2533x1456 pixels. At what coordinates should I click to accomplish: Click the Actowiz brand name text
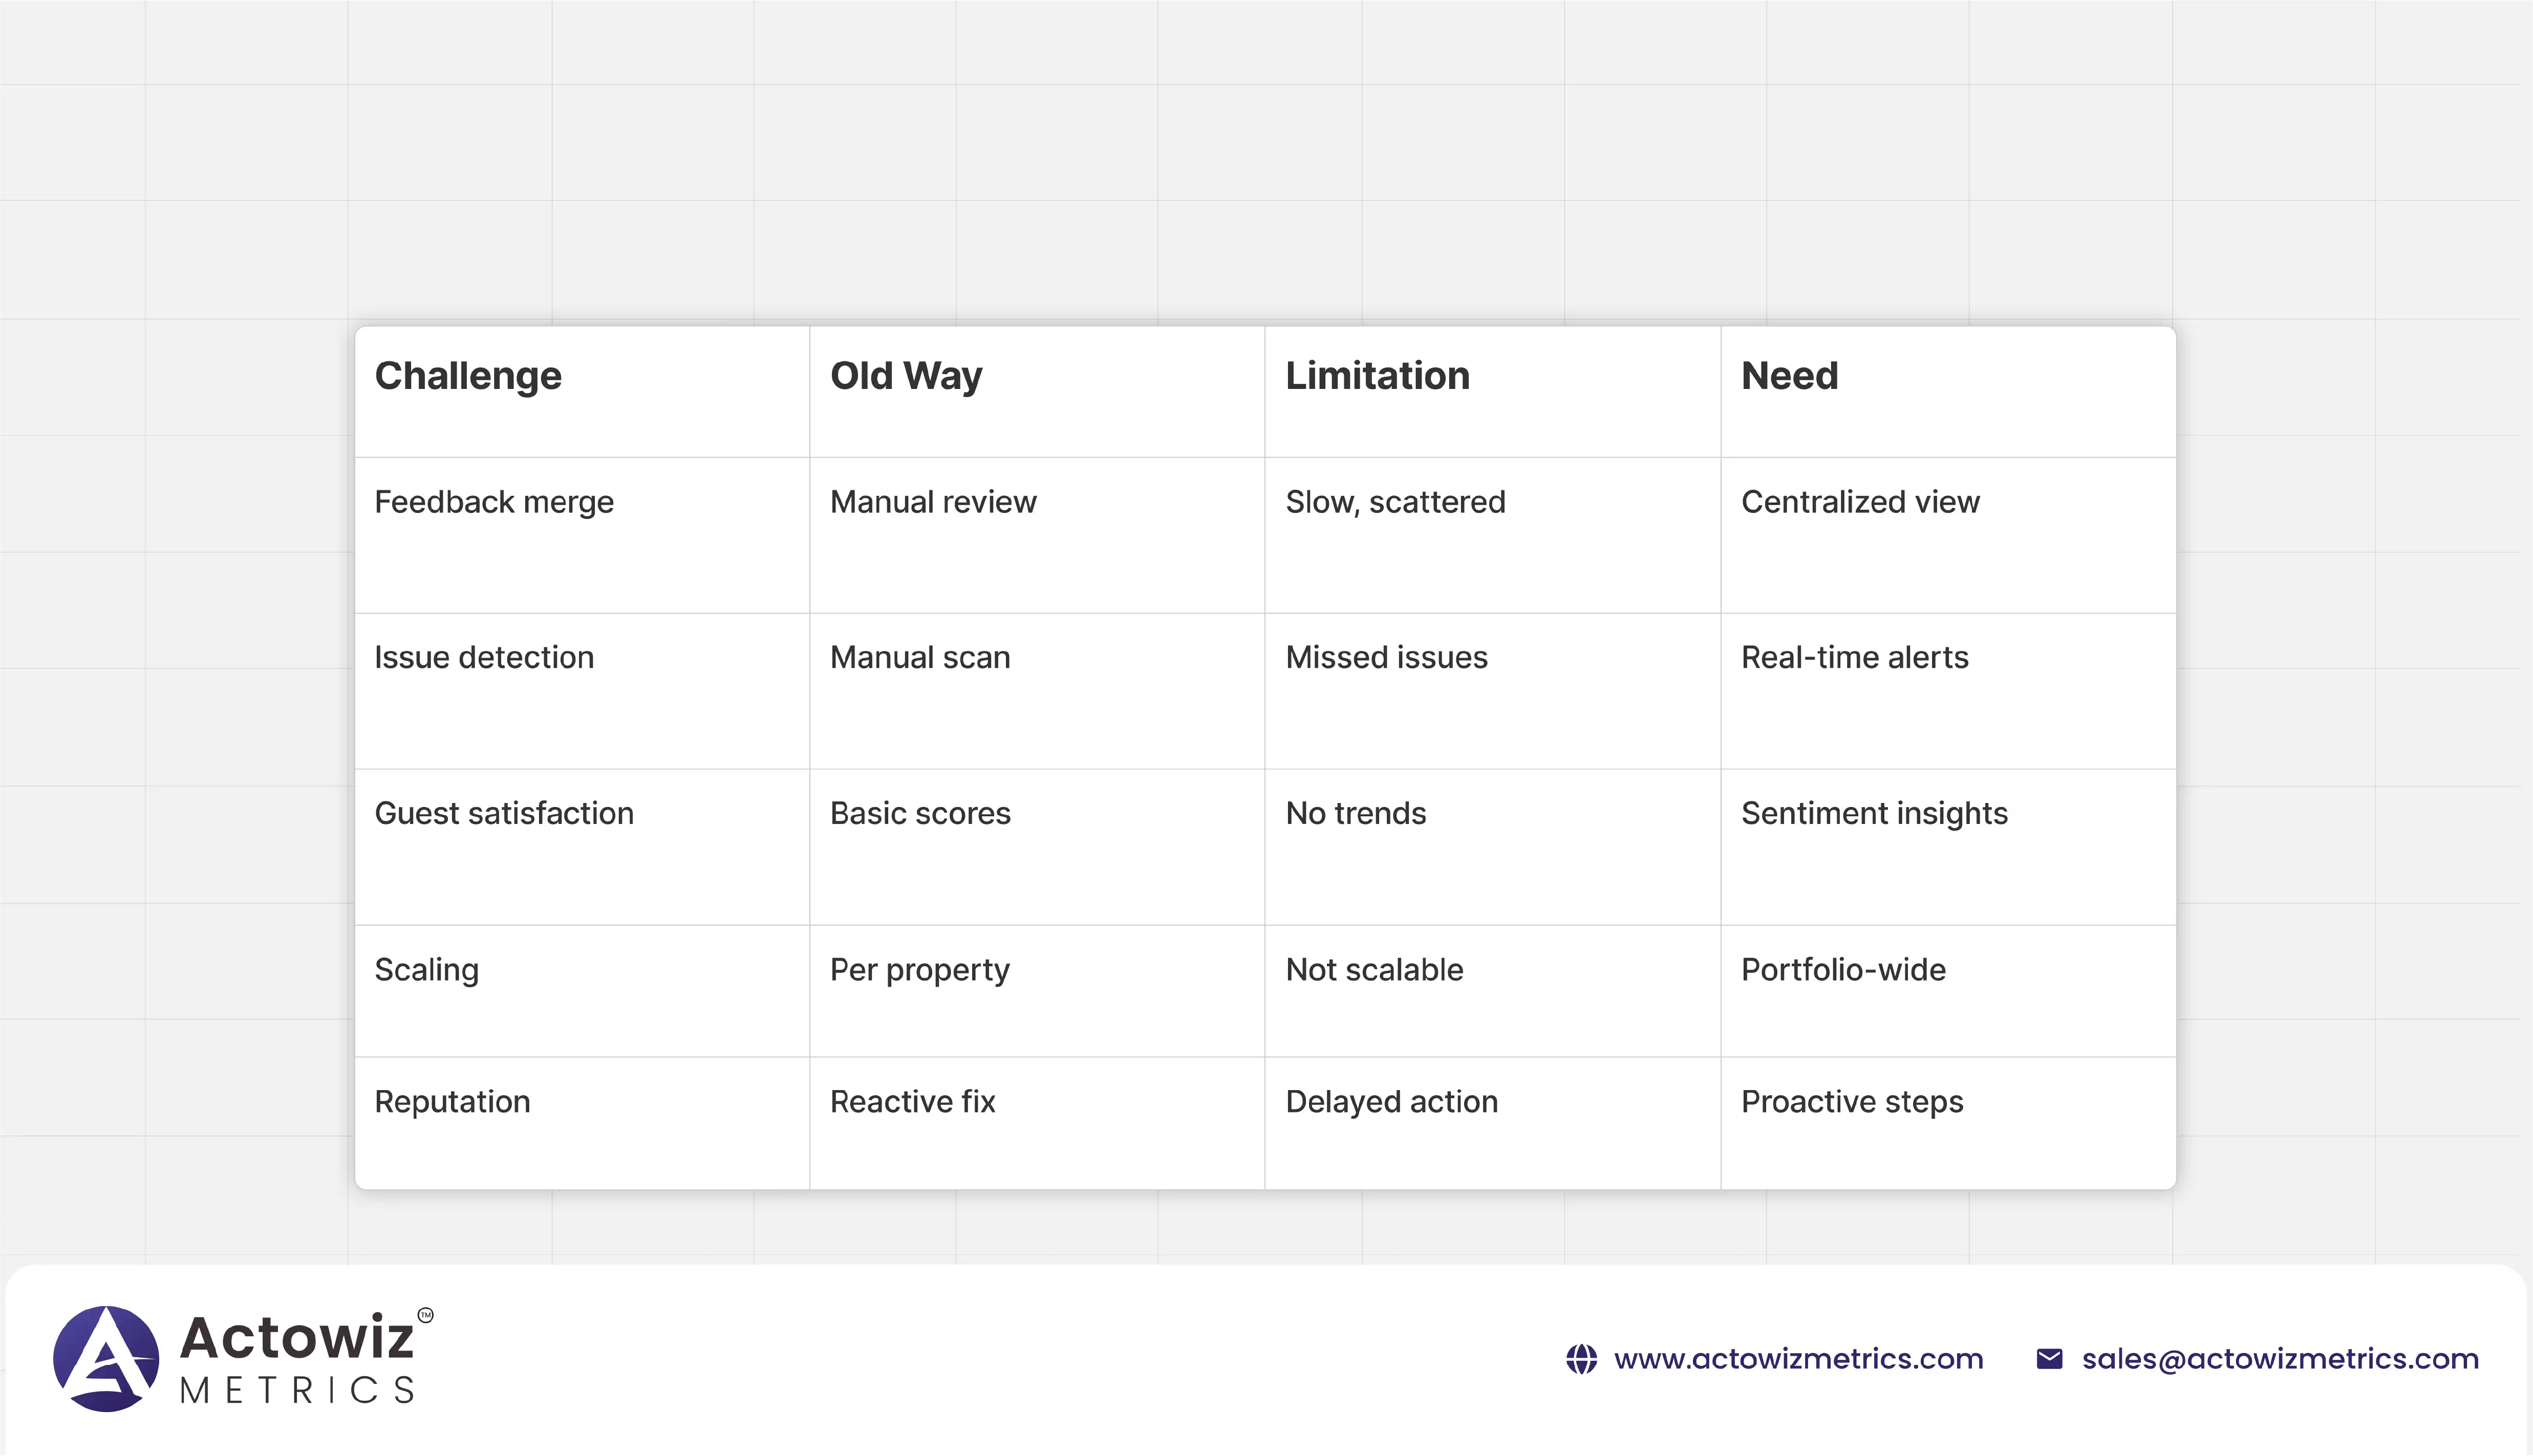[x=297, y=1338]
